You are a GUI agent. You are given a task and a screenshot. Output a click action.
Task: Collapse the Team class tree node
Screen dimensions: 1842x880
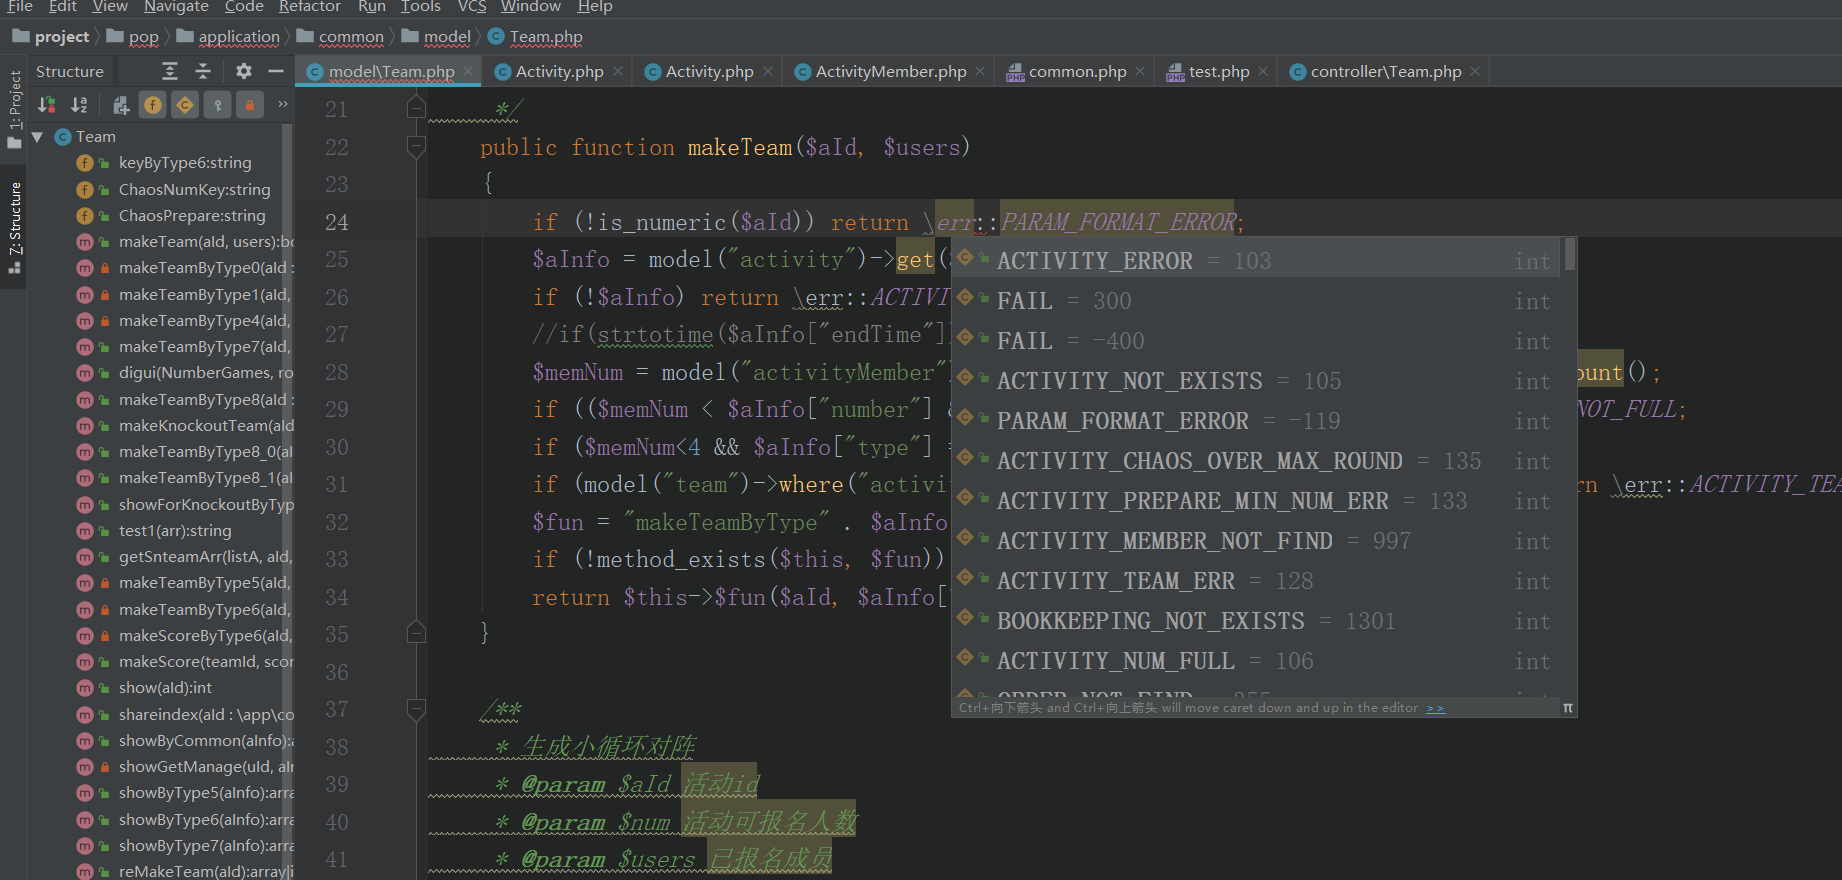[37, 137]
